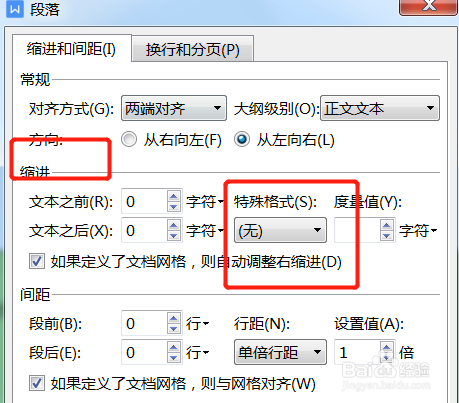Select the 从右向左(F) direction radio button
Viewport: 459px width, 403px height.
129,139
